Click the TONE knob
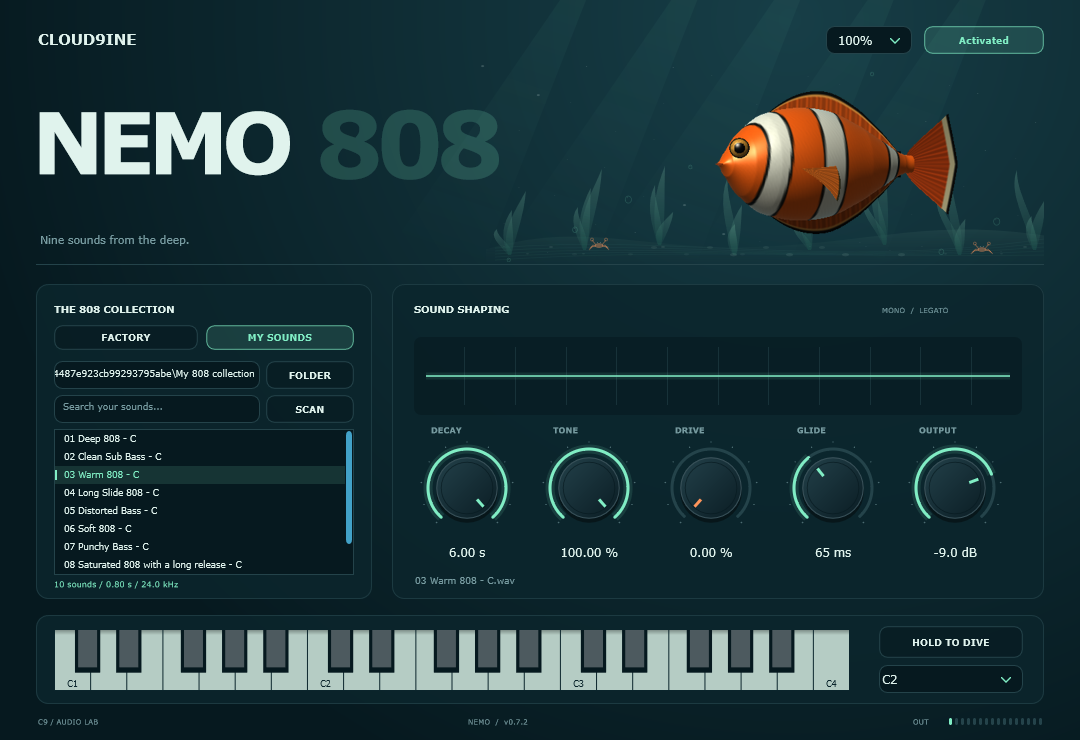Screen dimensions: 1080x740 [x=589, y=487]
